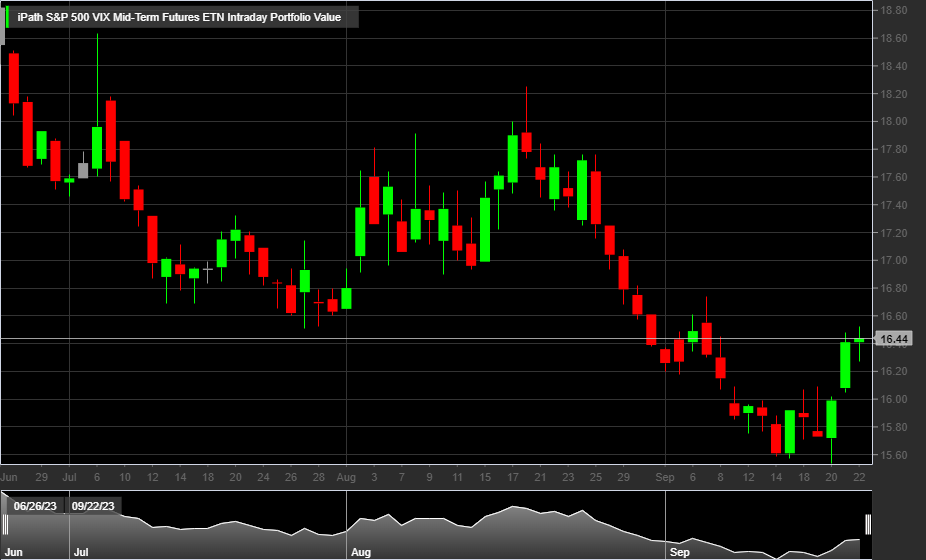Click the red candlestick for August 25
This screenshot has height=560, width=926.
coord(596,198)
